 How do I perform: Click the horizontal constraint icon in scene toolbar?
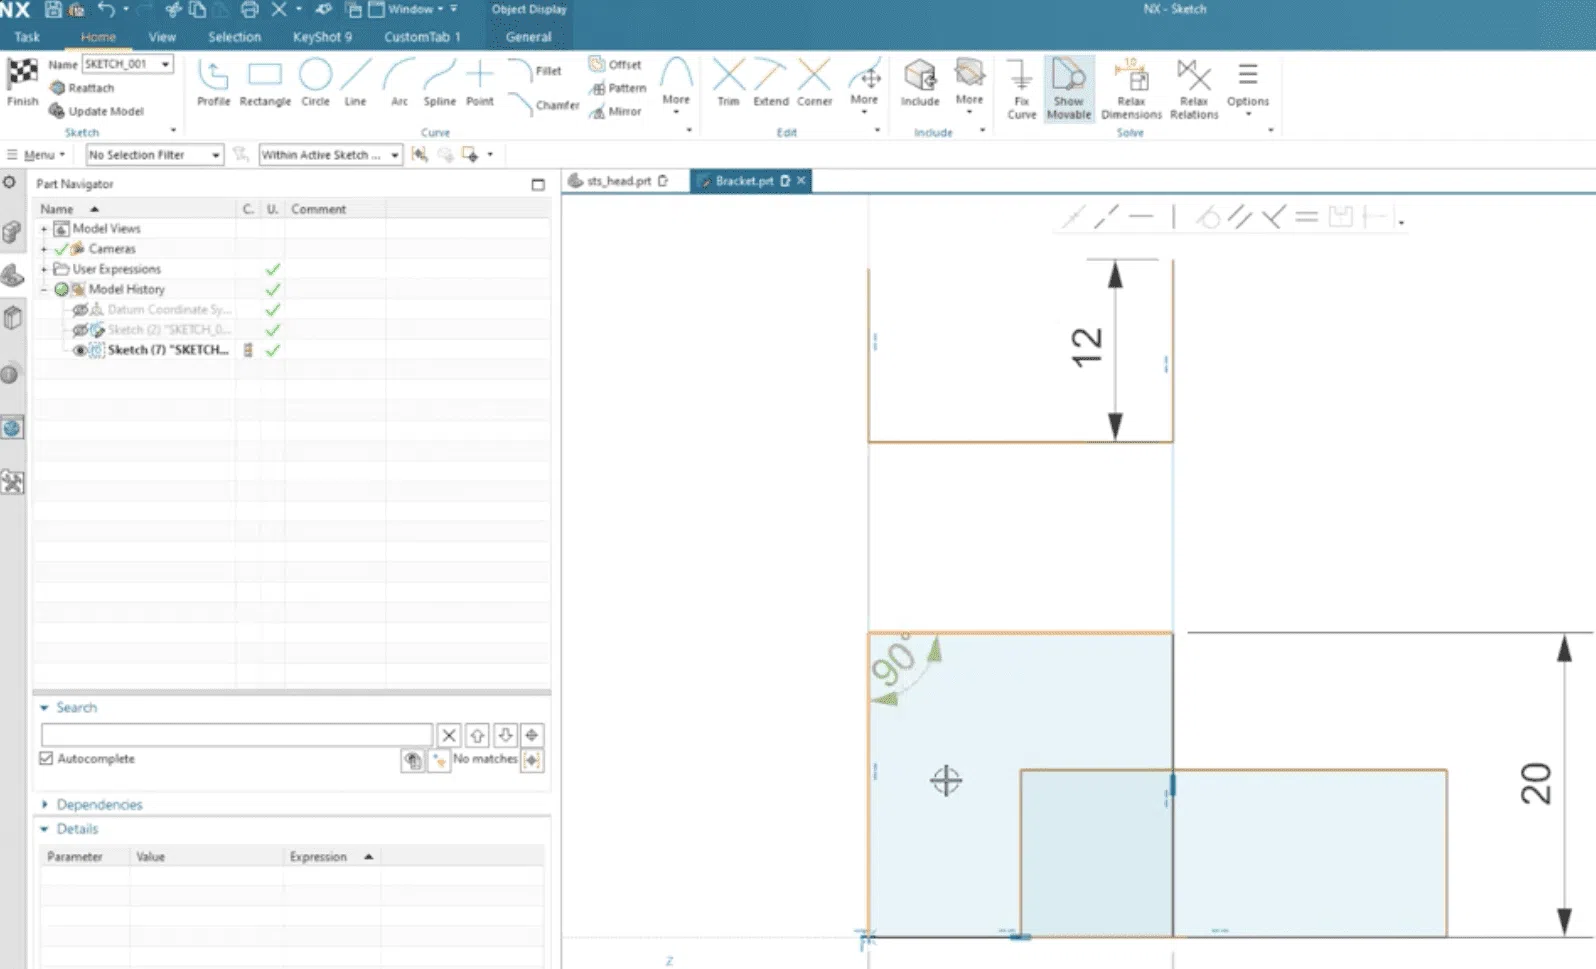[x=1141, y=217]
